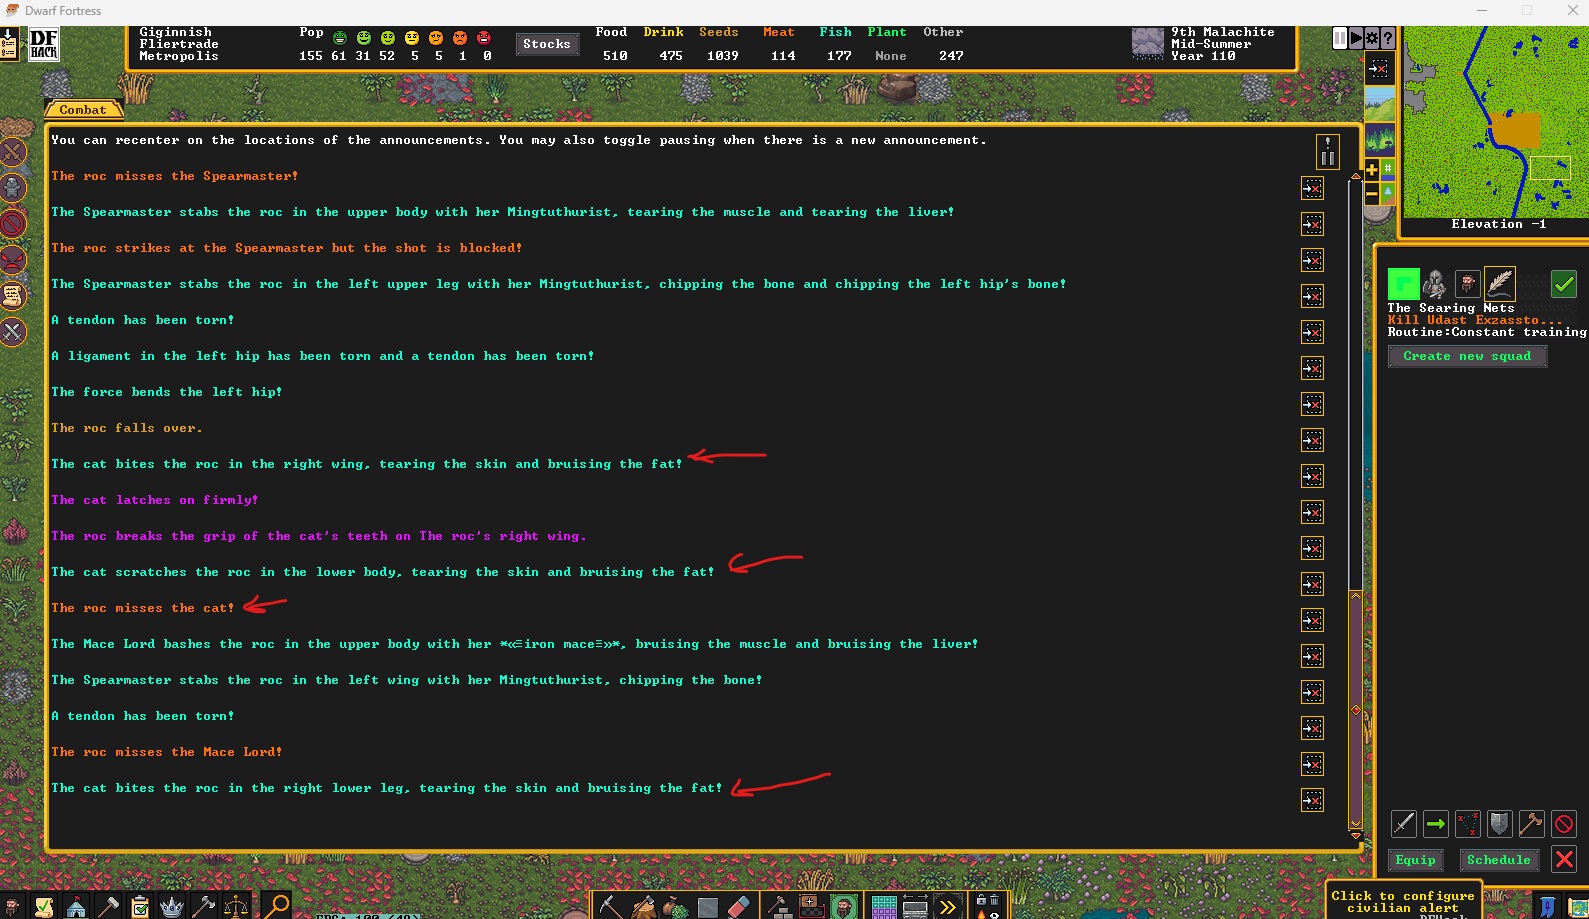
Task: Toggle the forest vegetation view icon
Action: coord(1380,138)
